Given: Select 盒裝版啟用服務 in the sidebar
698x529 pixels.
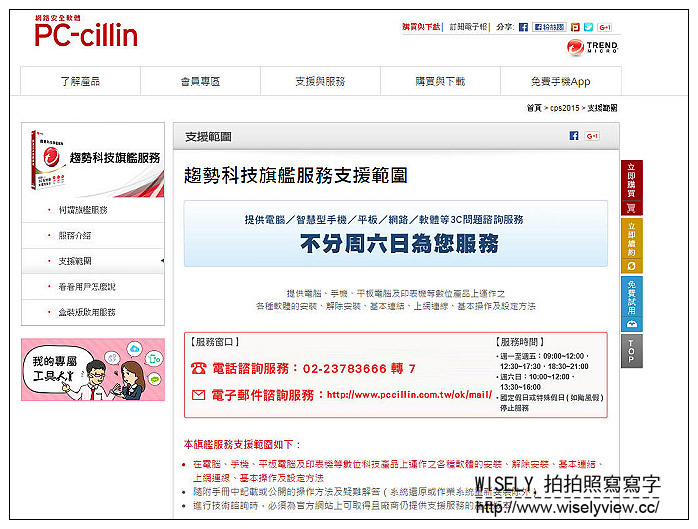Looking at the screenshot, I should coord(93,312).
